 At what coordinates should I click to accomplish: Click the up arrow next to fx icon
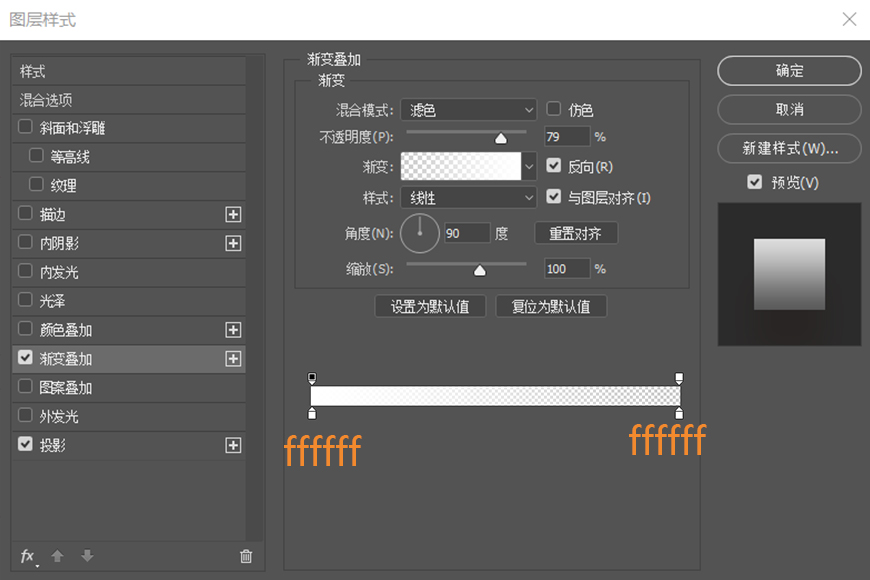(x=58, y=557)
